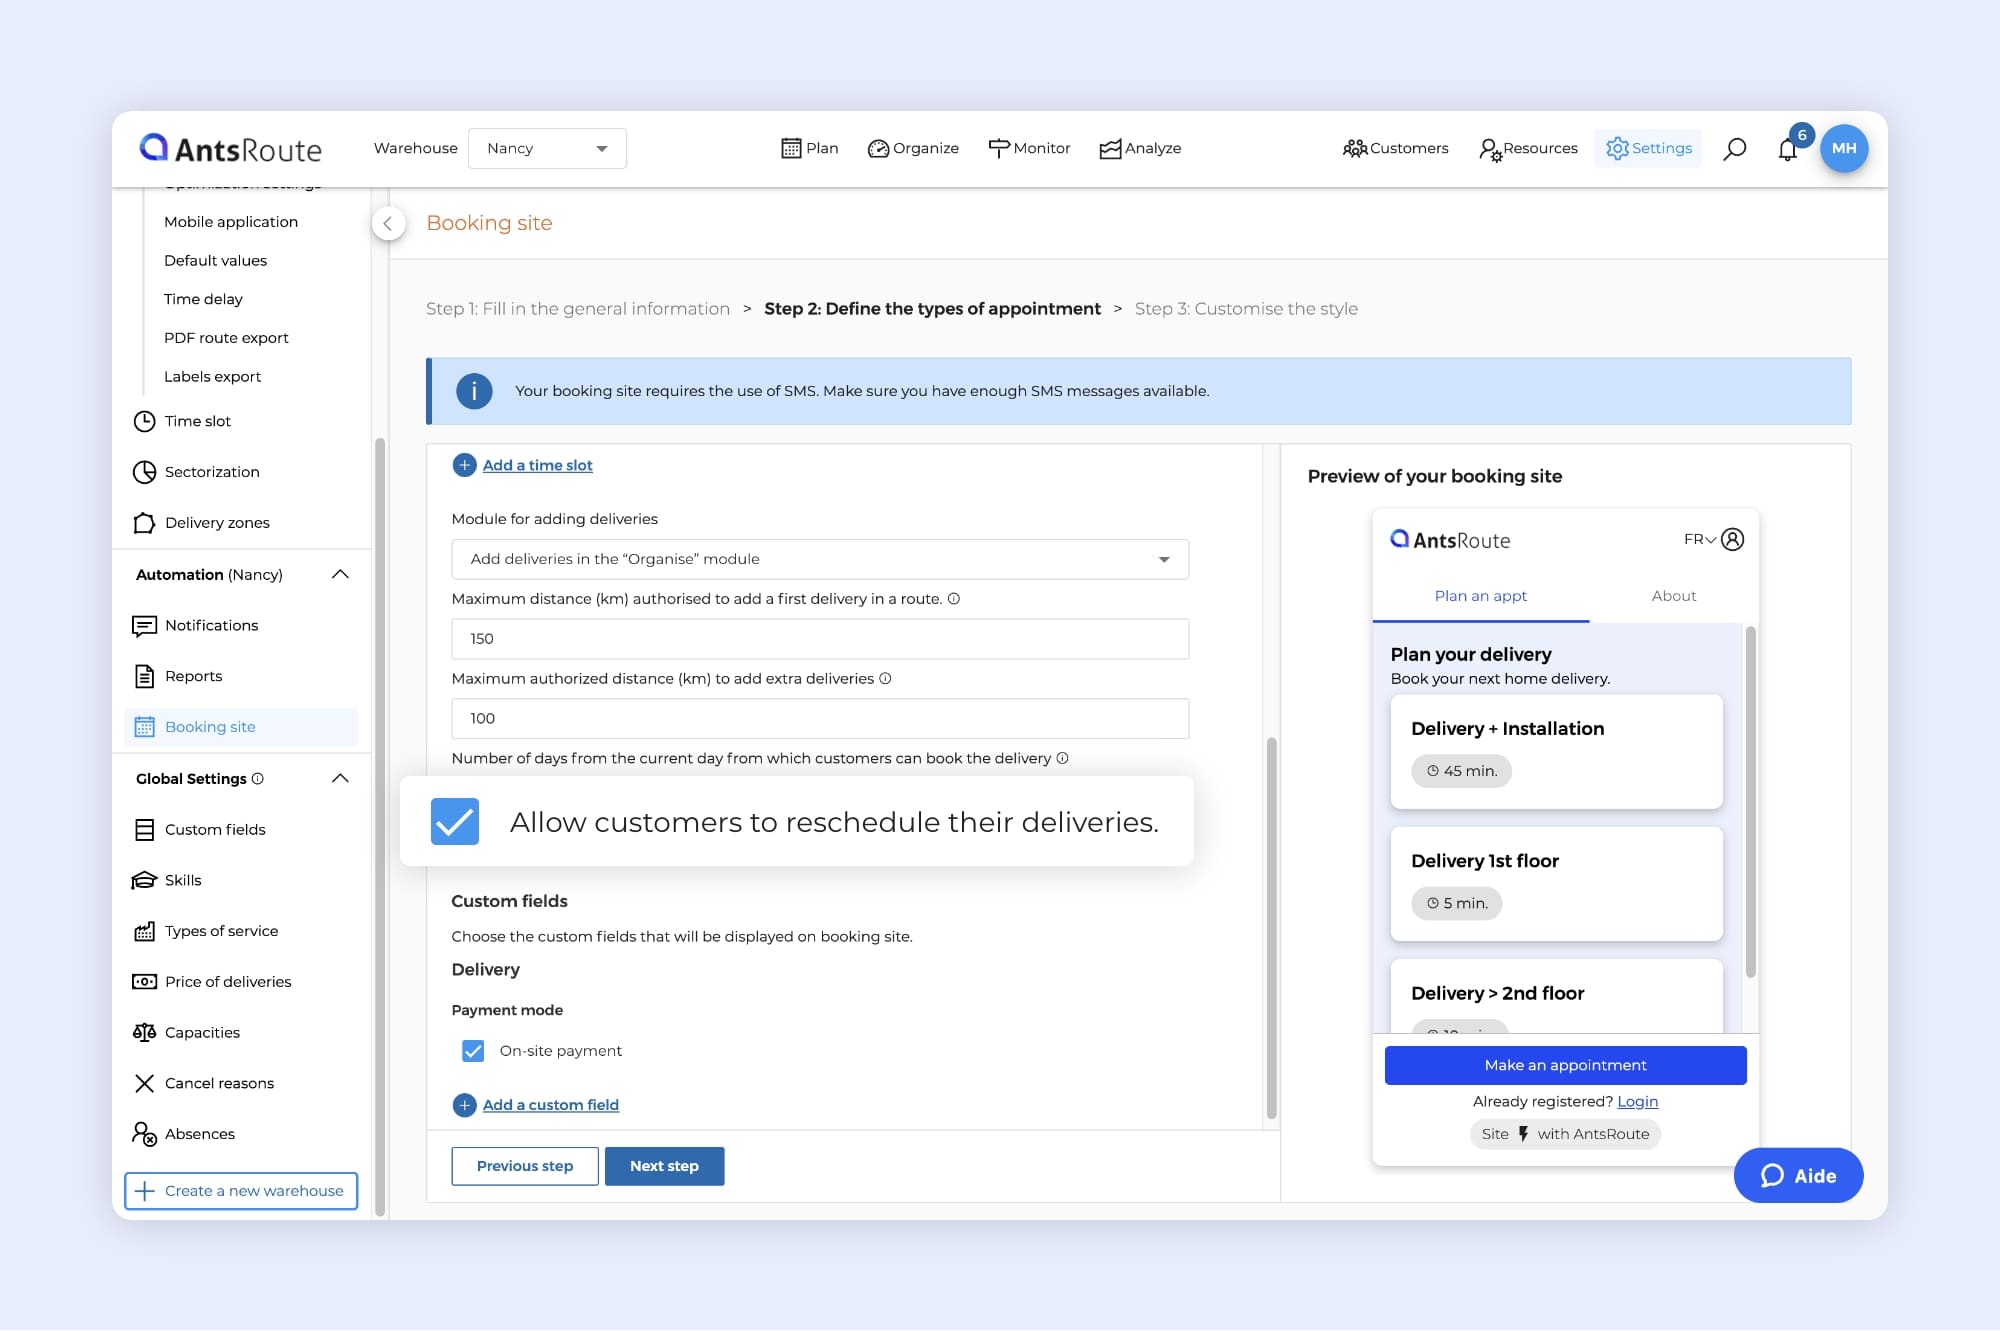Image resolution: width=2000 pixels, height=1331 pixels.
Task: Open Sectorization from the sidebar
Action: (212, 472)
